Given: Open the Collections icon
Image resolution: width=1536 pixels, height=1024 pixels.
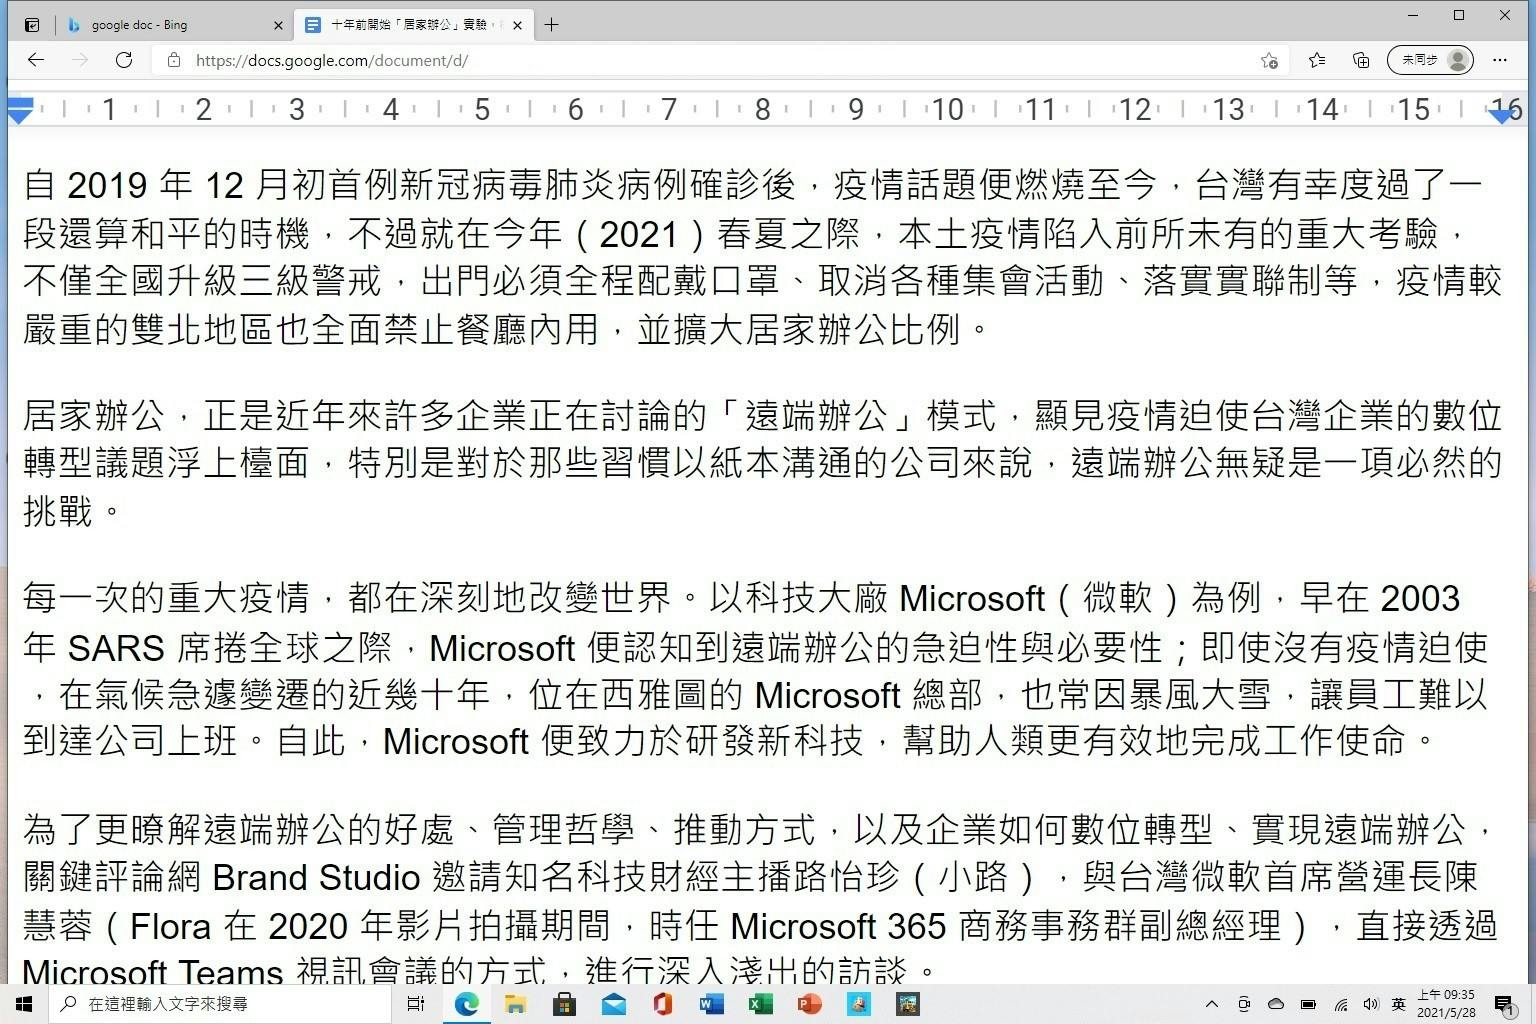Looking at the screenshot, I should click(1361, 60).
